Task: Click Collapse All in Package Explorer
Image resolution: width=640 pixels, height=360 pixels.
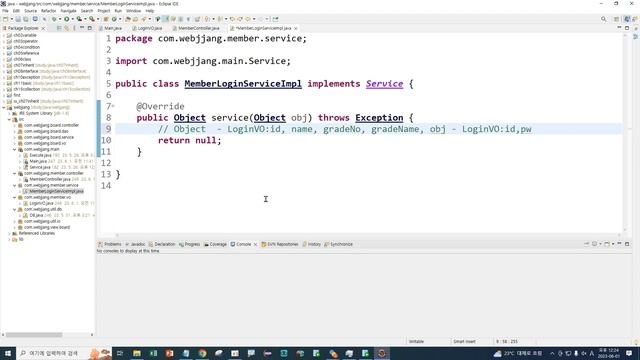Action: [59, 28]
